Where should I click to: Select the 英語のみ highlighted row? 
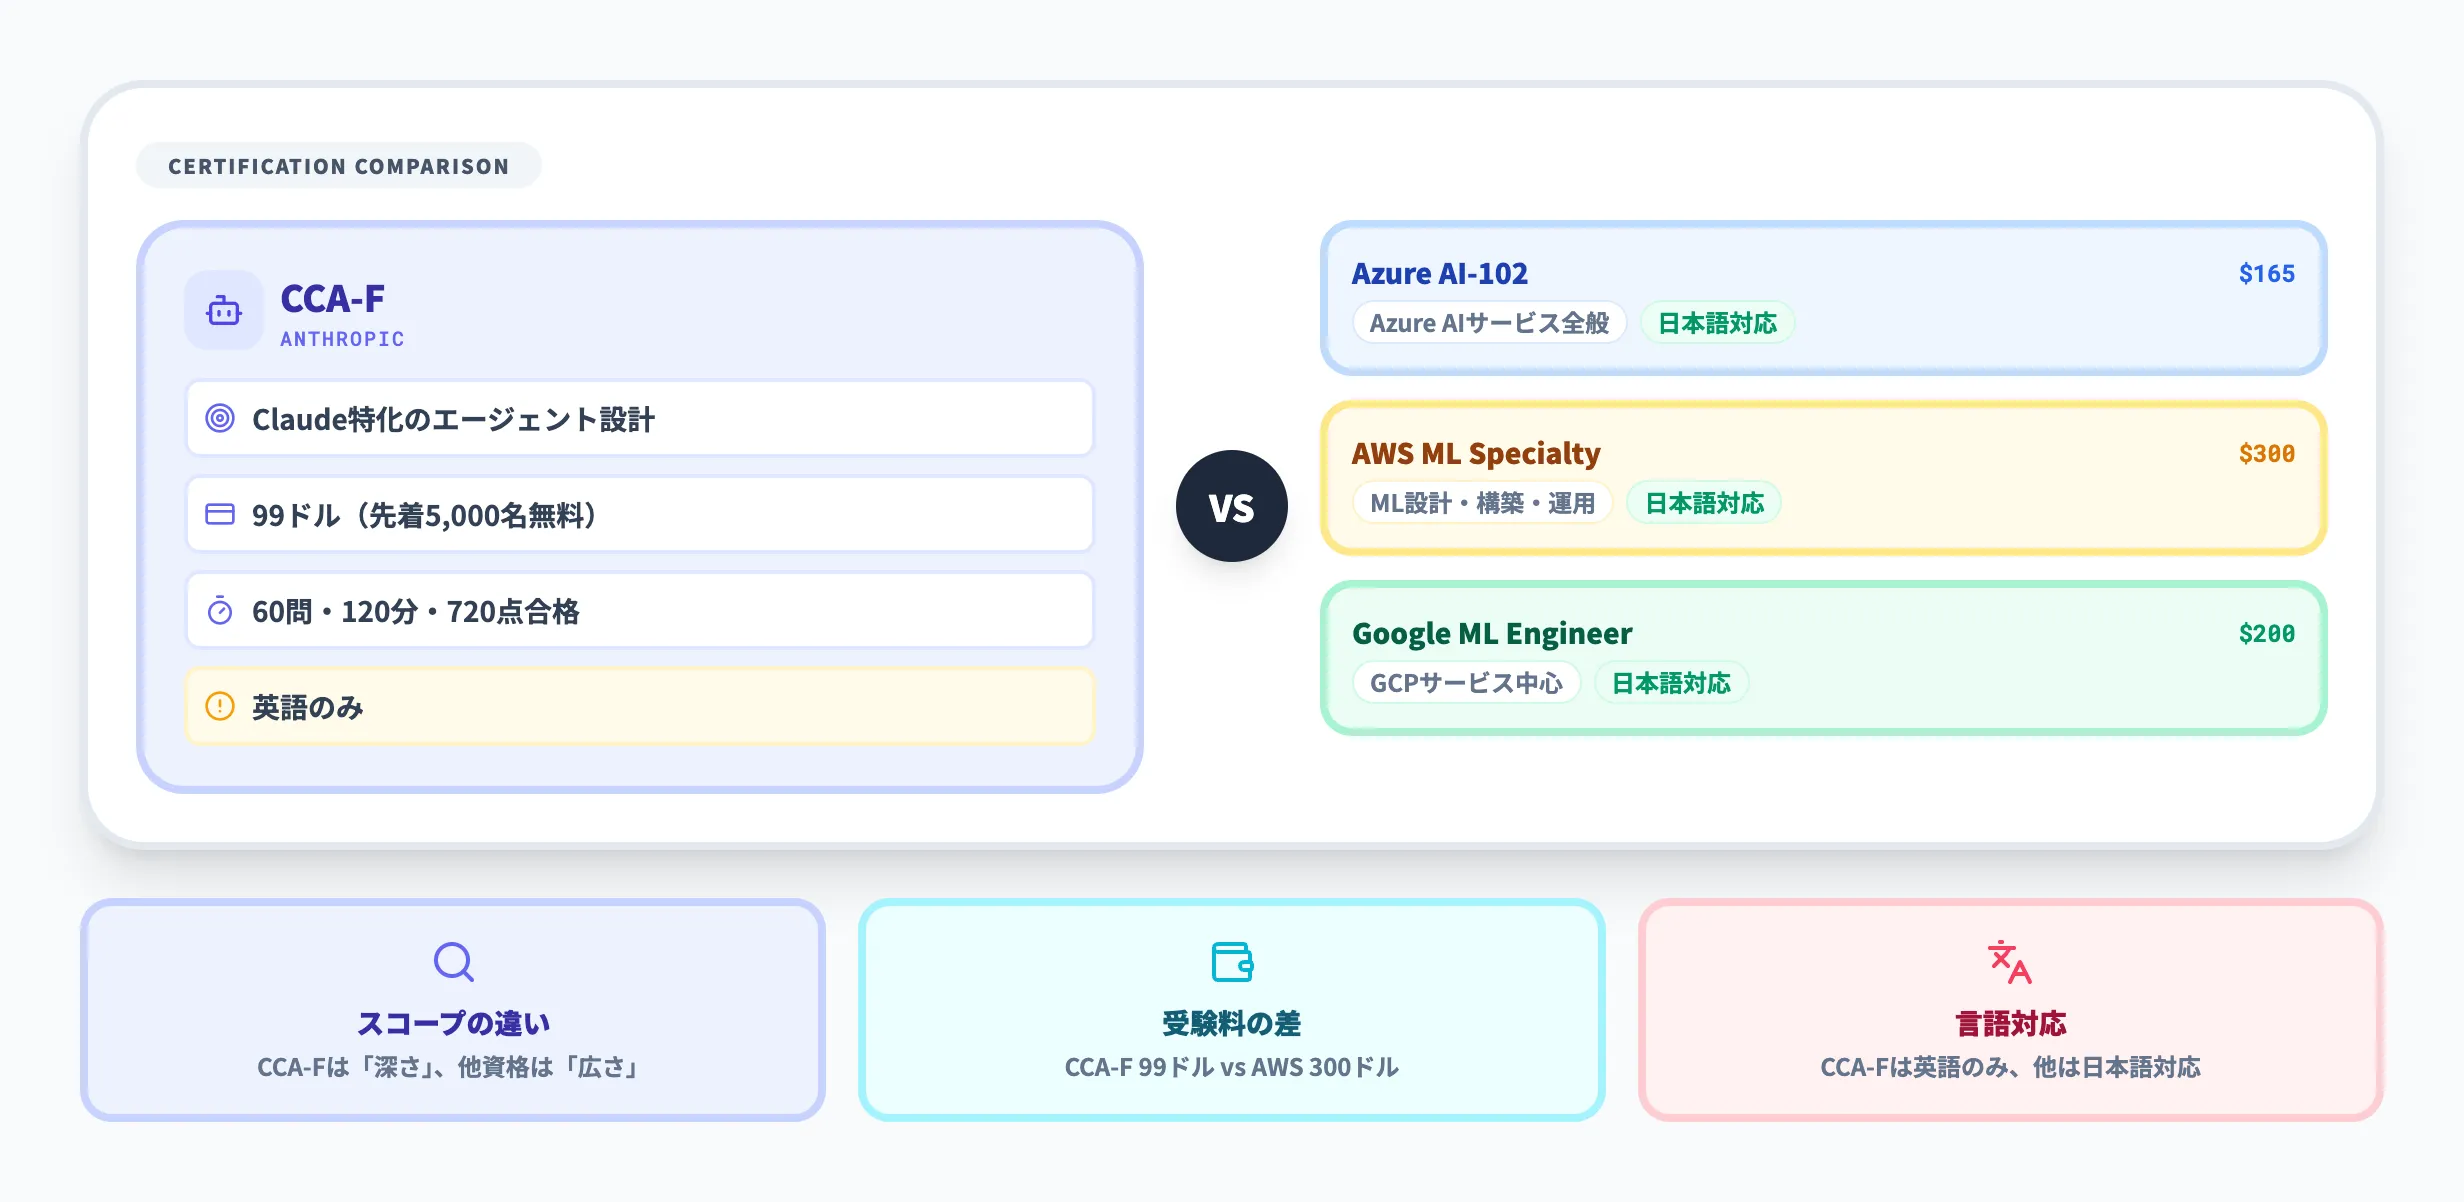point(640,706)
